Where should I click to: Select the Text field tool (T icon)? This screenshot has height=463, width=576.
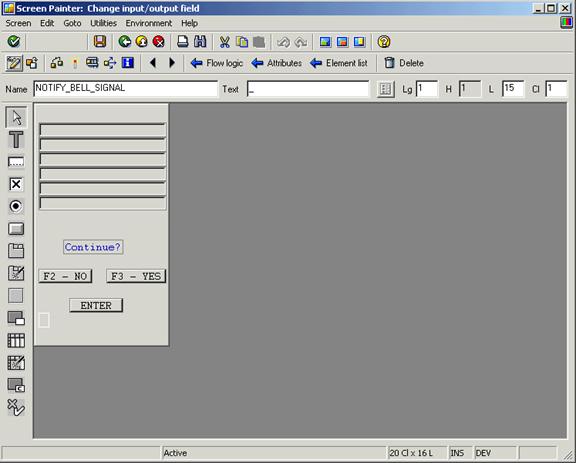[x=16, y=140]
